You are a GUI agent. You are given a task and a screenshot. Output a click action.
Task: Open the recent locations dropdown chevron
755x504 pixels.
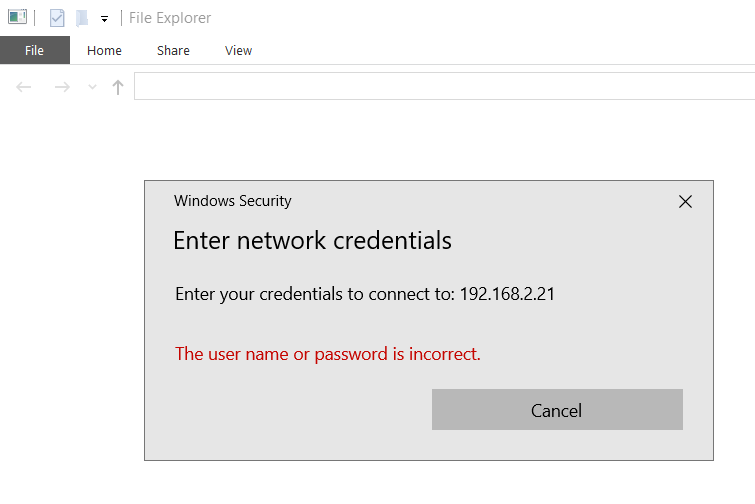coord(92,87)
